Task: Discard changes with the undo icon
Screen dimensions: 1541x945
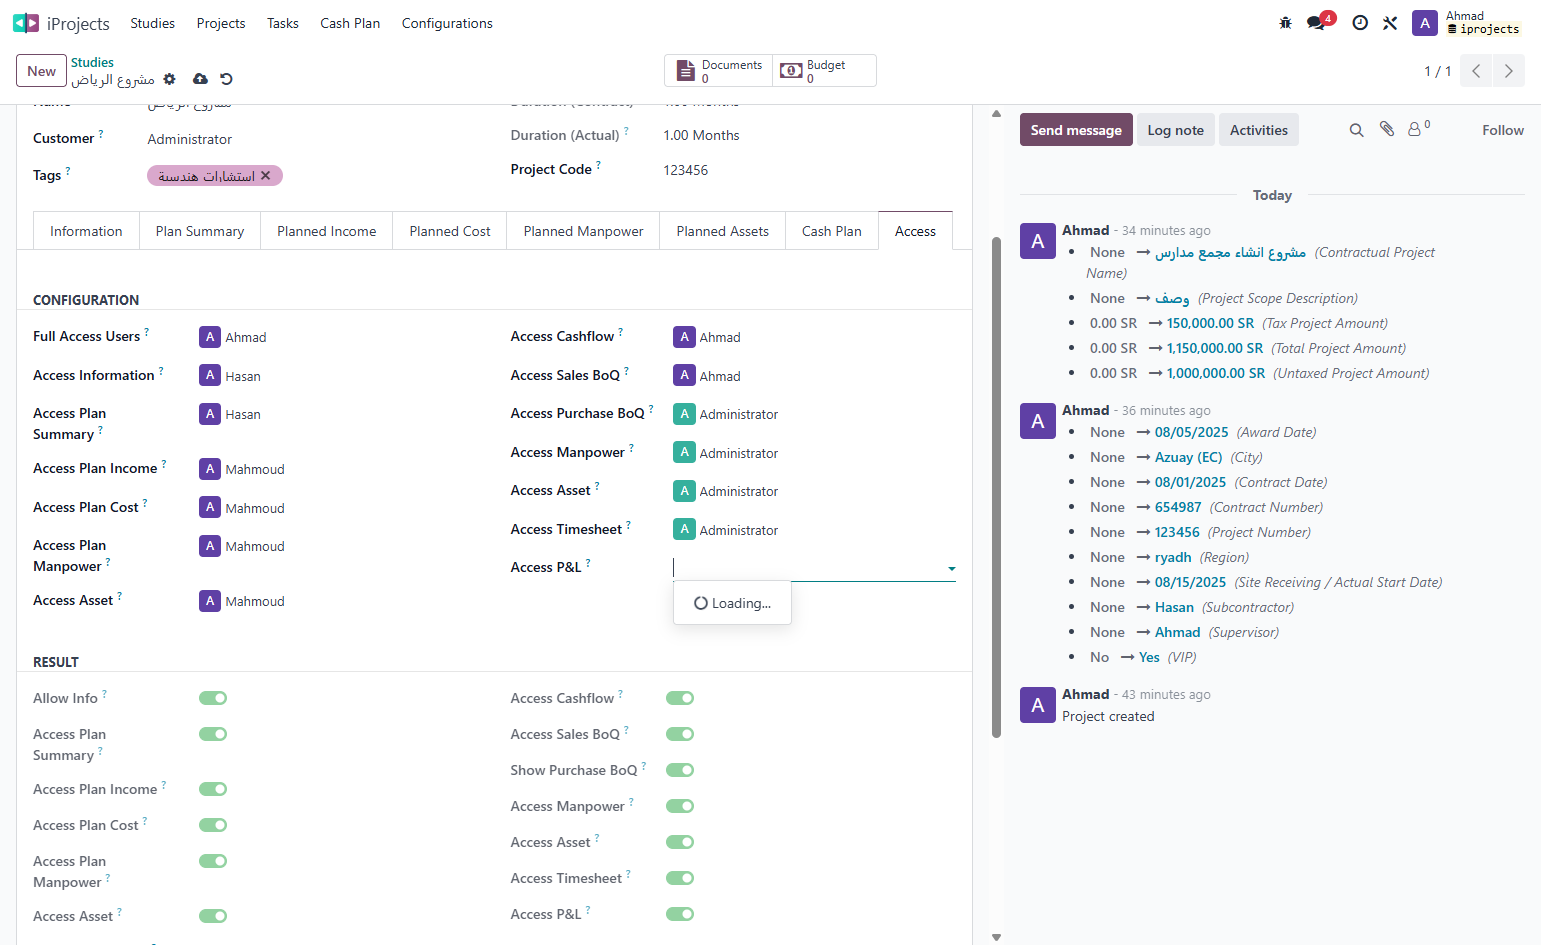Action: click(226, 79)
